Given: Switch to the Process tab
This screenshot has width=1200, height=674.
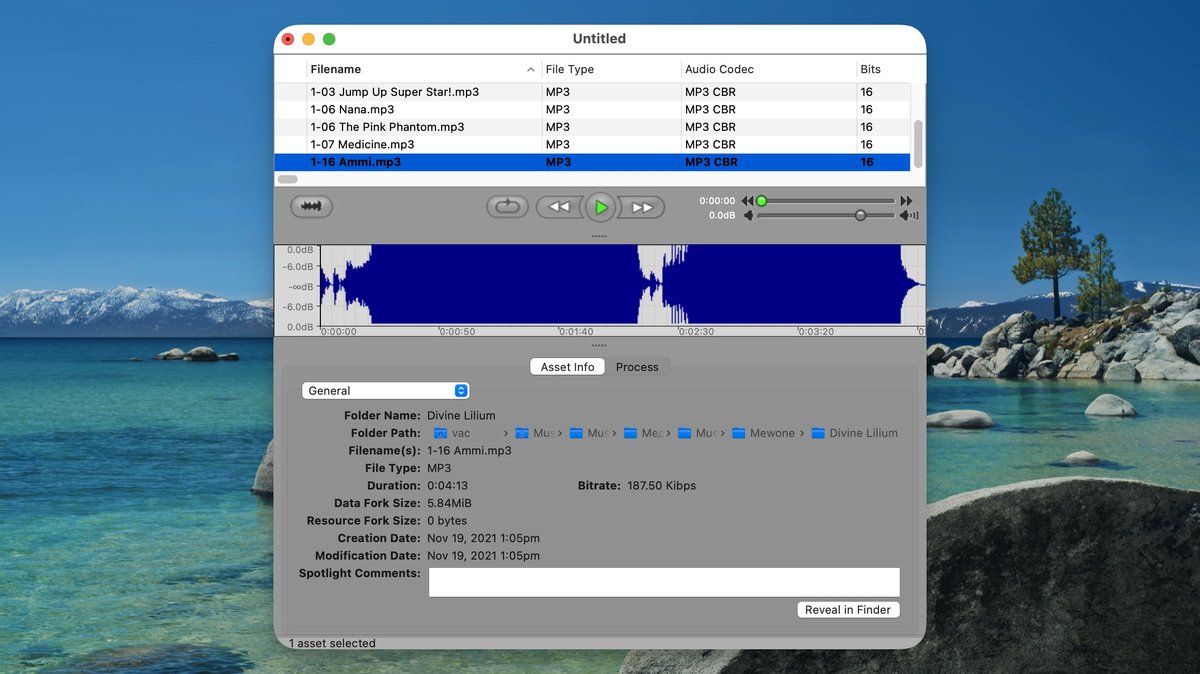Looking at the screenshot, I should [x=638, y=367].
